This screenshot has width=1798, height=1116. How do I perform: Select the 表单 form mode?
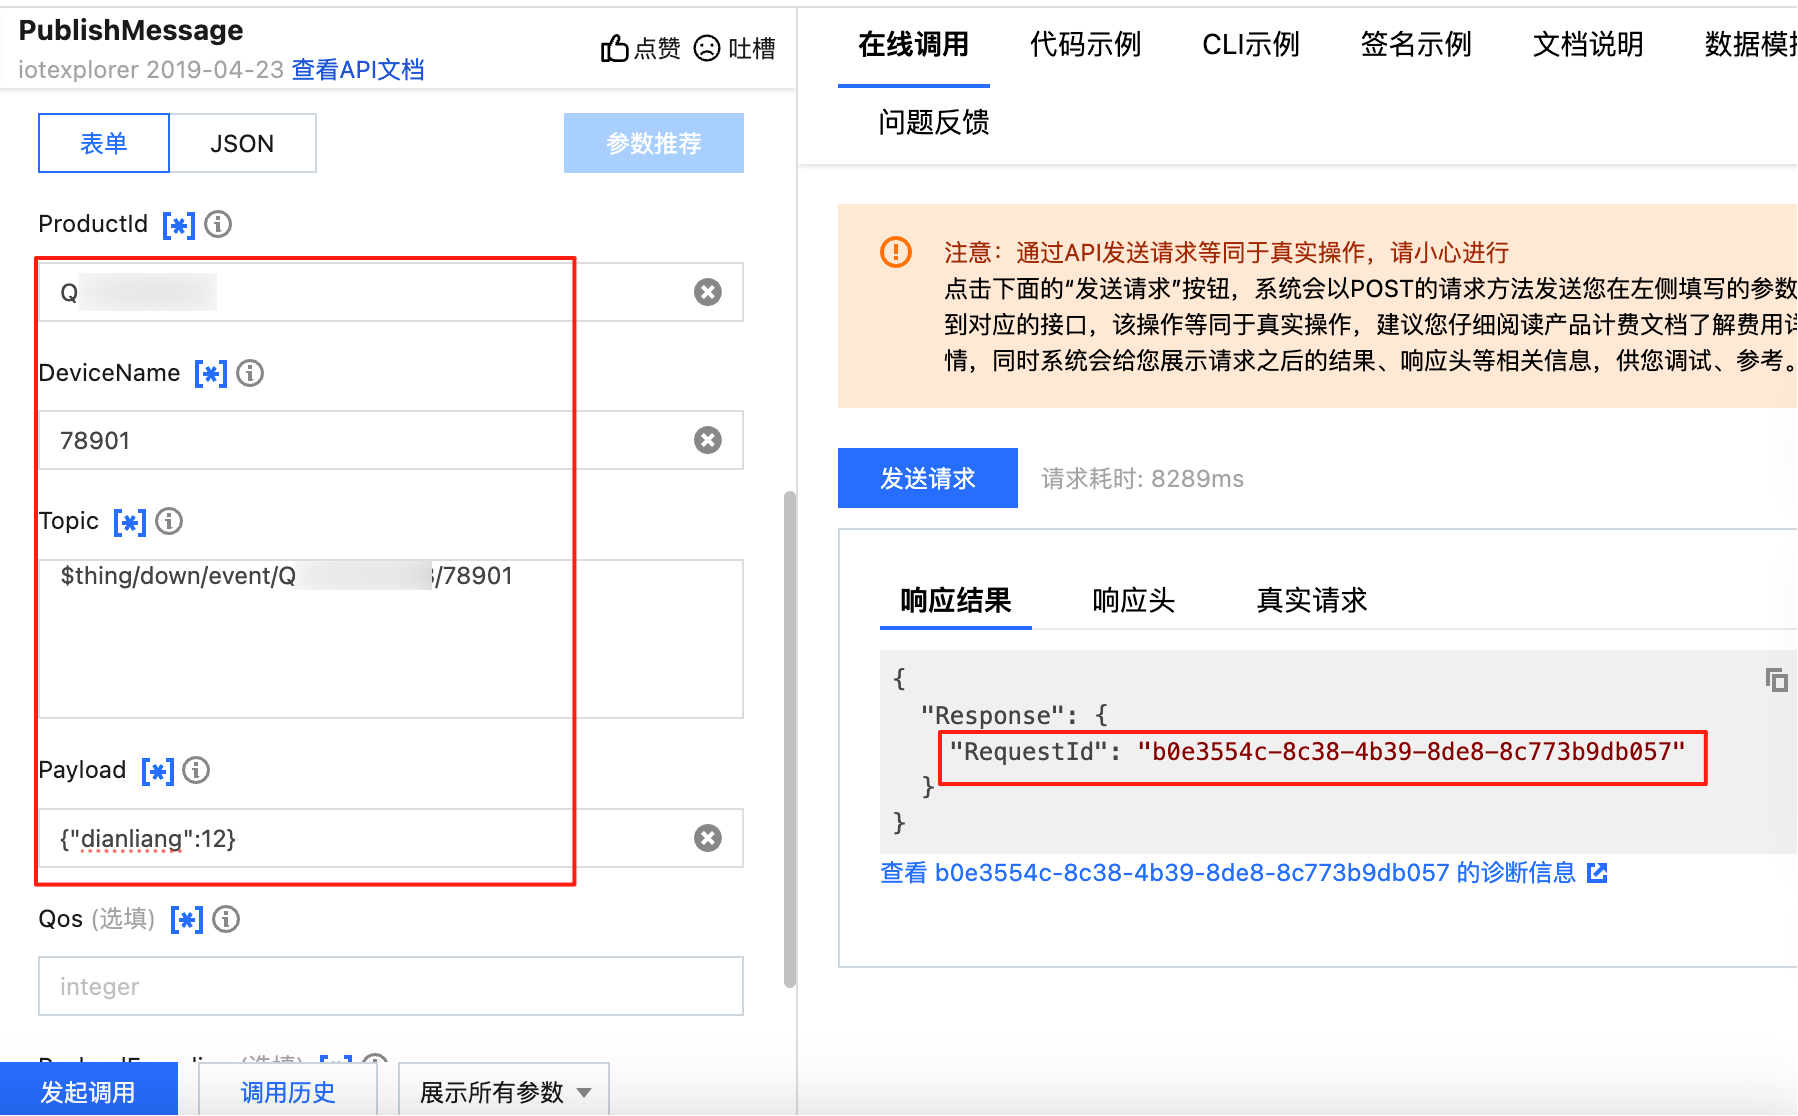104,143
